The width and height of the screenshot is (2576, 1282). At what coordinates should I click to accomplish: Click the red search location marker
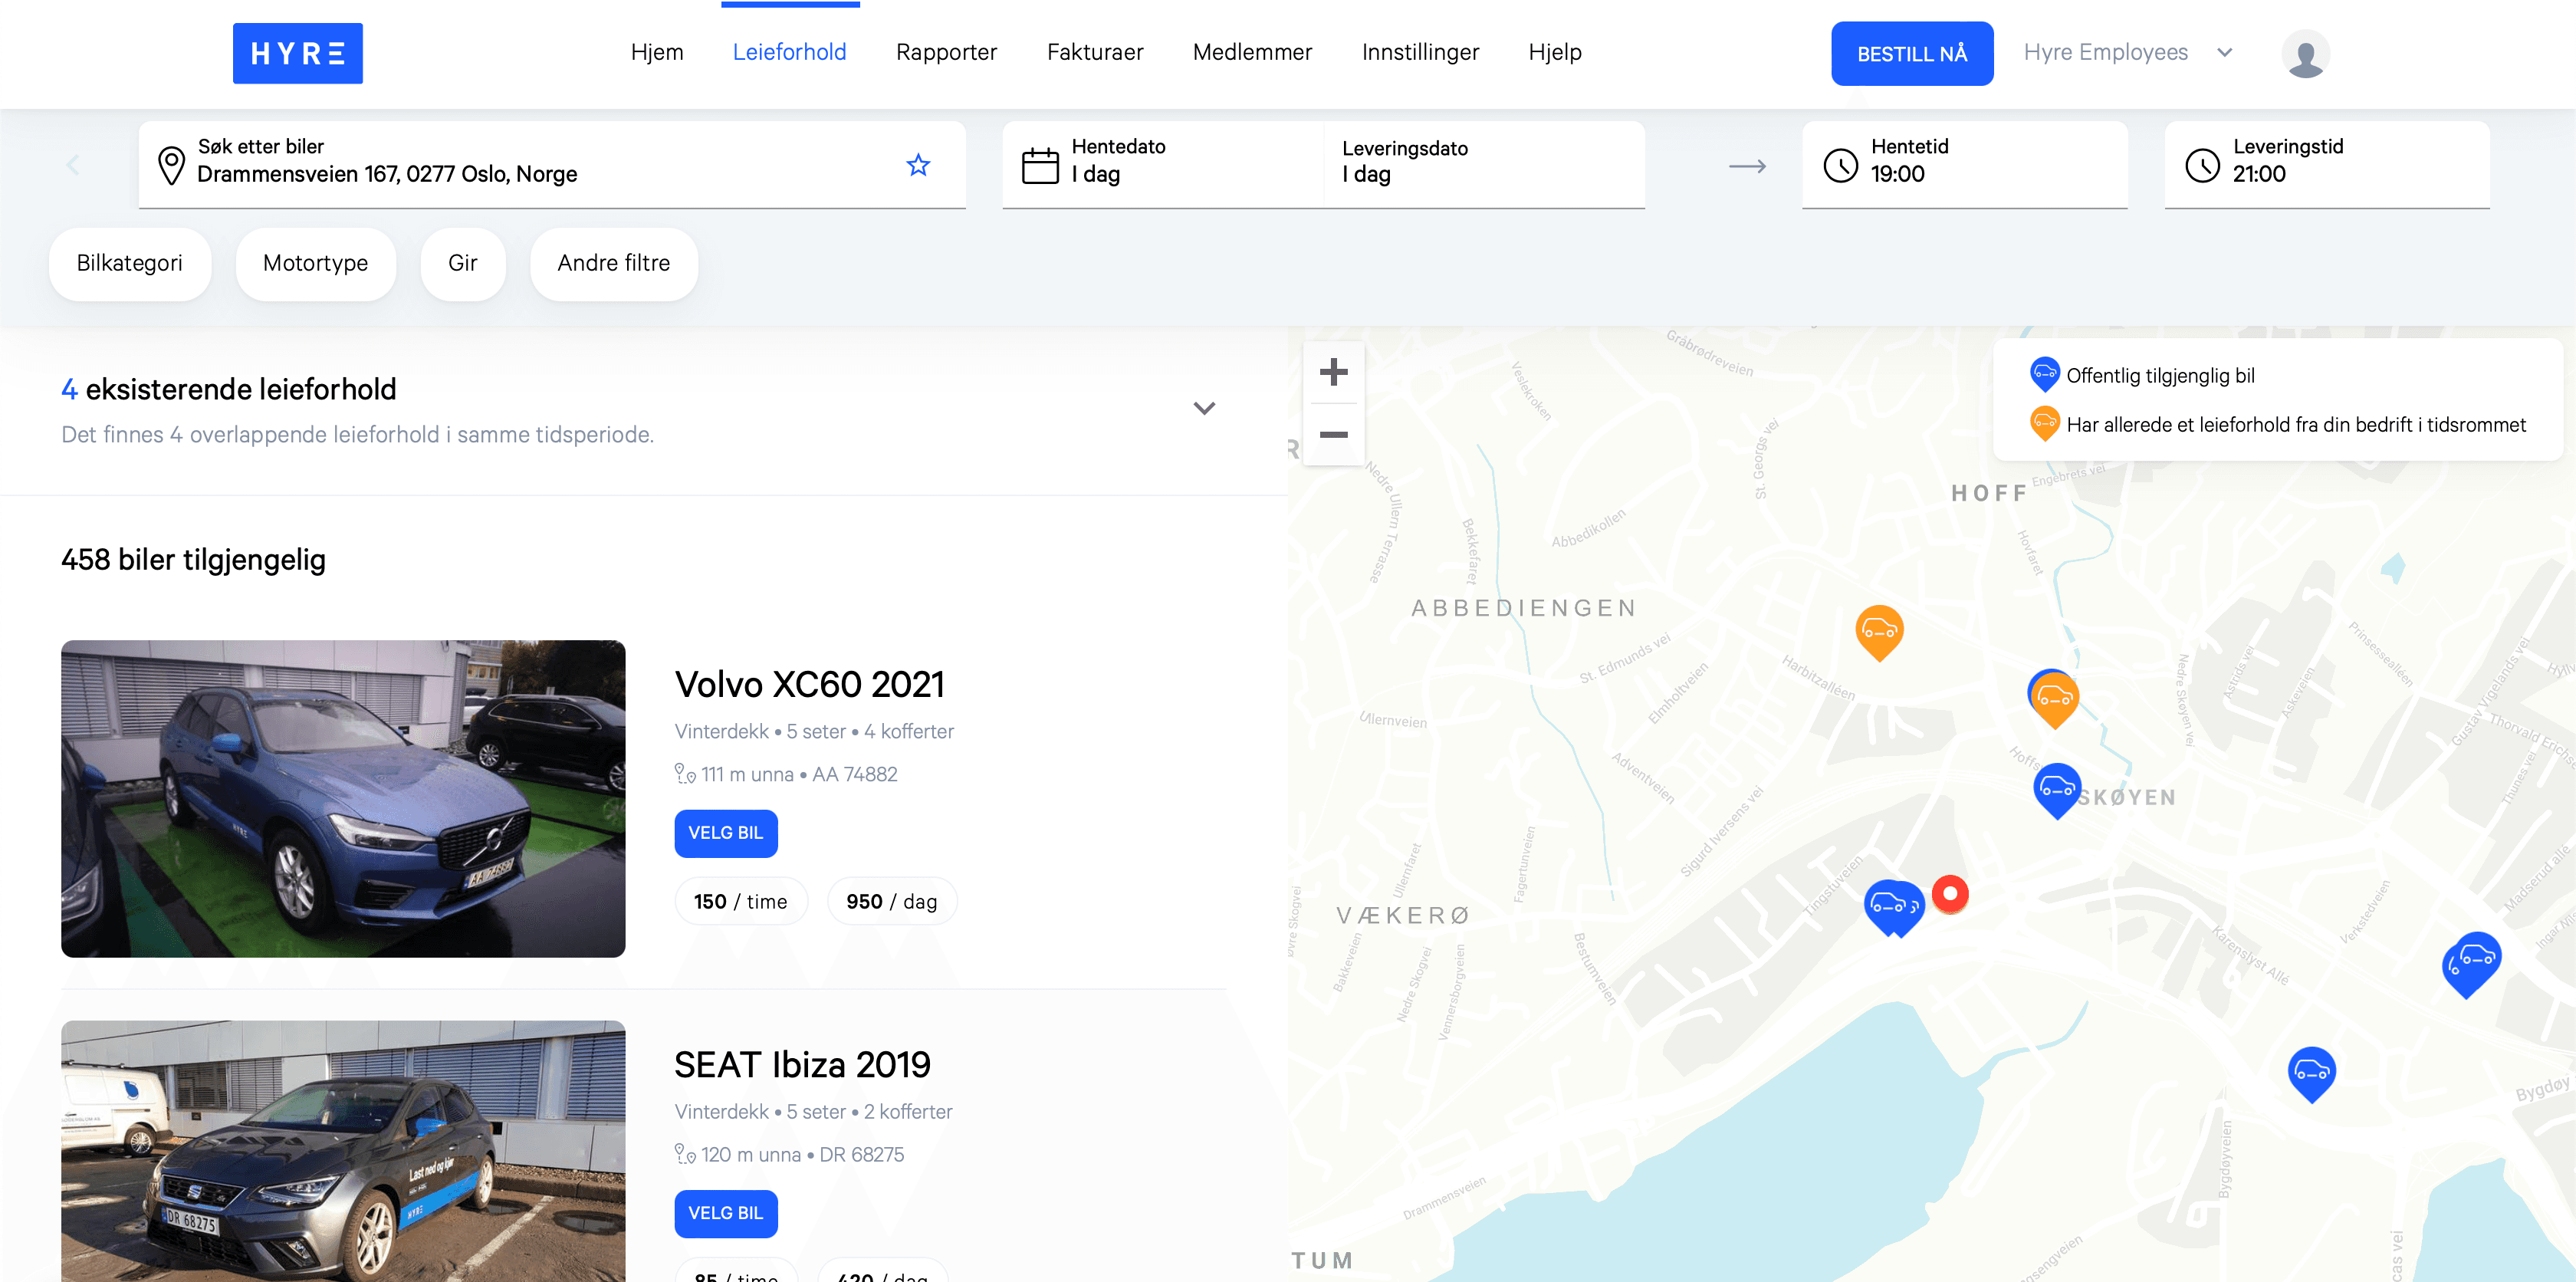1949,893
